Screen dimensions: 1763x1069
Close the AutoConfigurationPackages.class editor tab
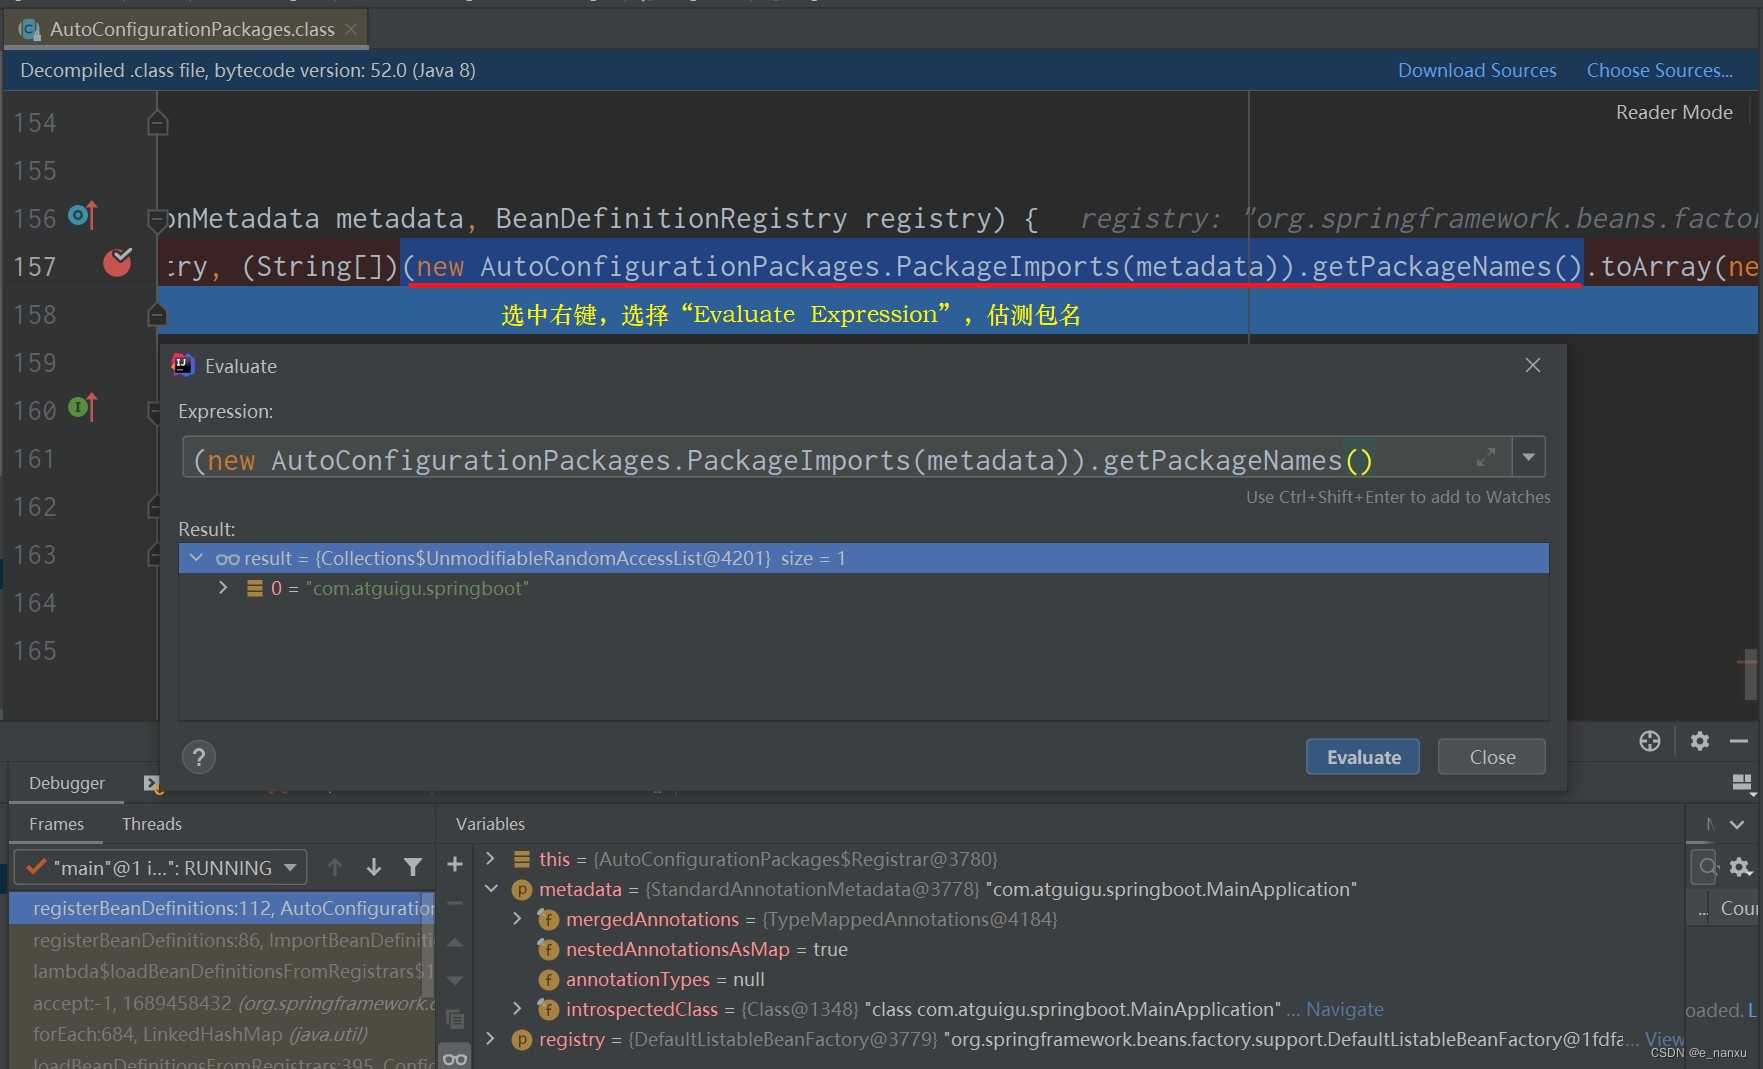(351, 29)
